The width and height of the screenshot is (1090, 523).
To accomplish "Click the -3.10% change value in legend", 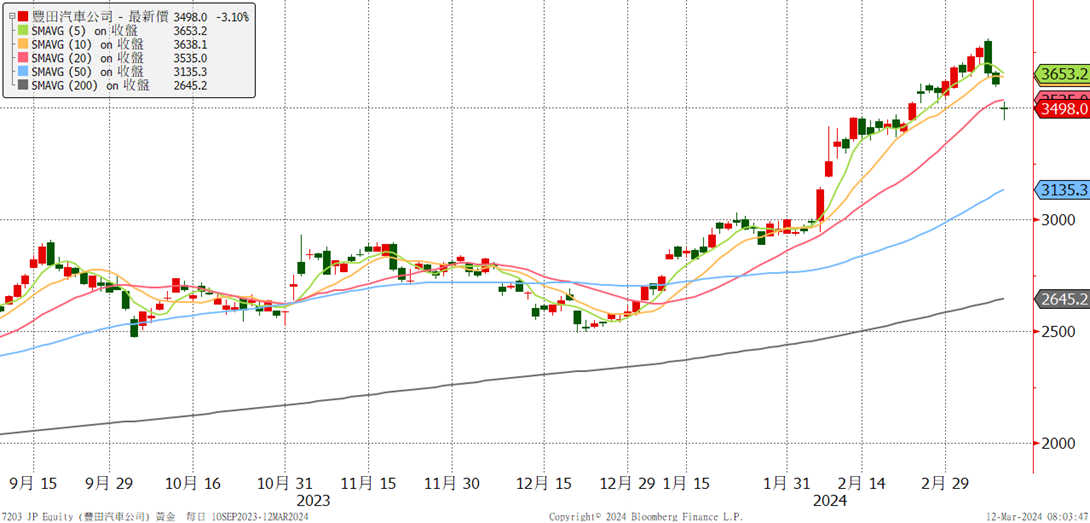I will point(231,16).
